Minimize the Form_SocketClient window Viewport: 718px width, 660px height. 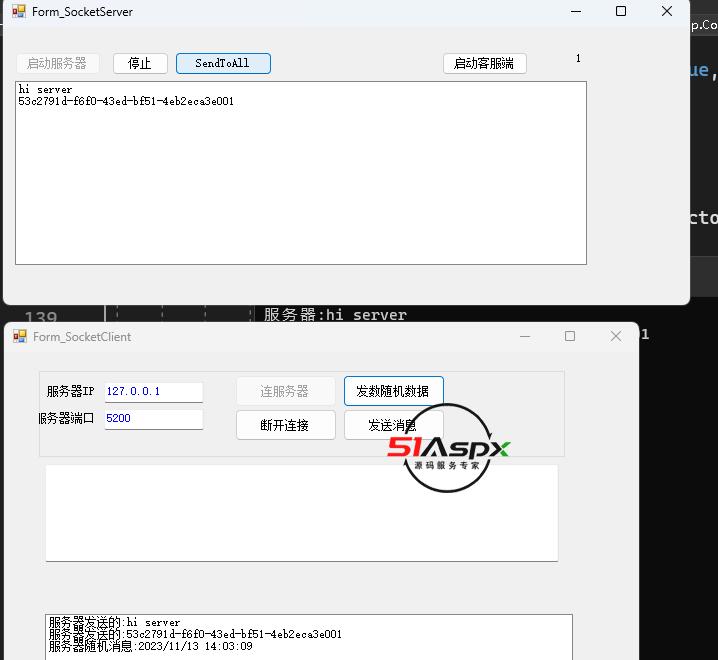pyautogui.click(x=525, y=337)
